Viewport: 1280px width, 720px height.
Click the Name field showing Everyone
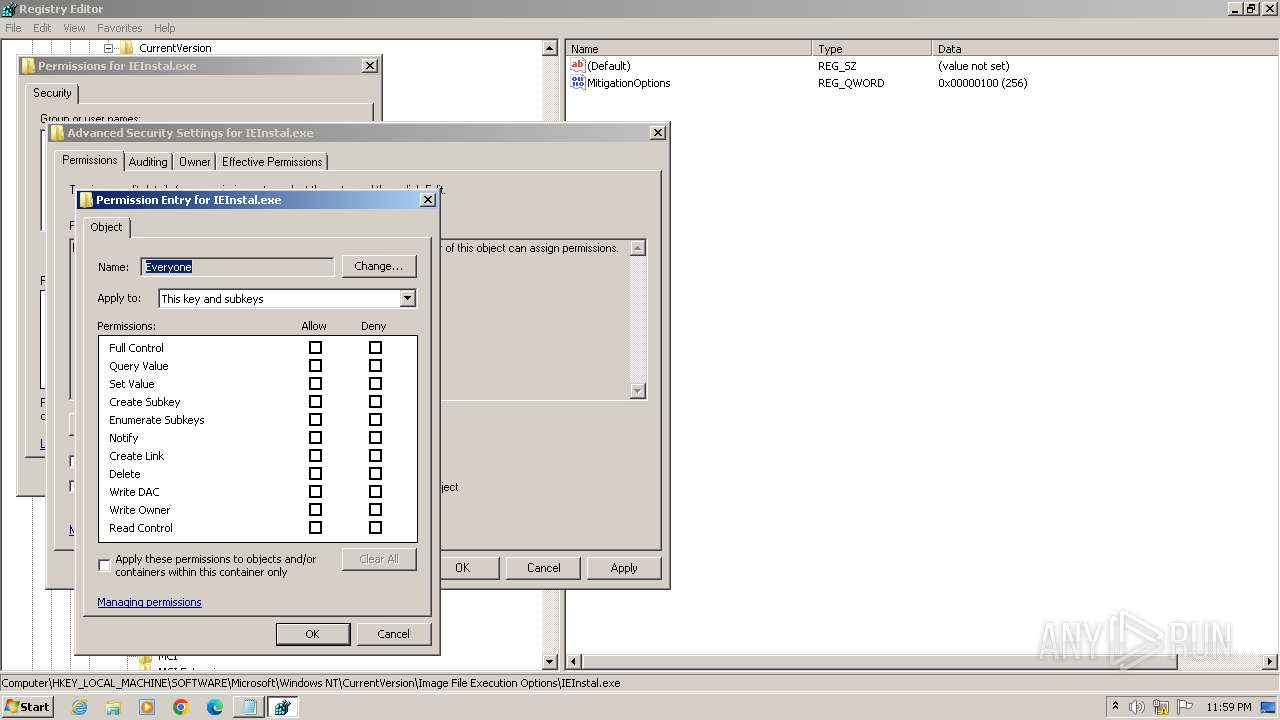click(x=237, y=267)
